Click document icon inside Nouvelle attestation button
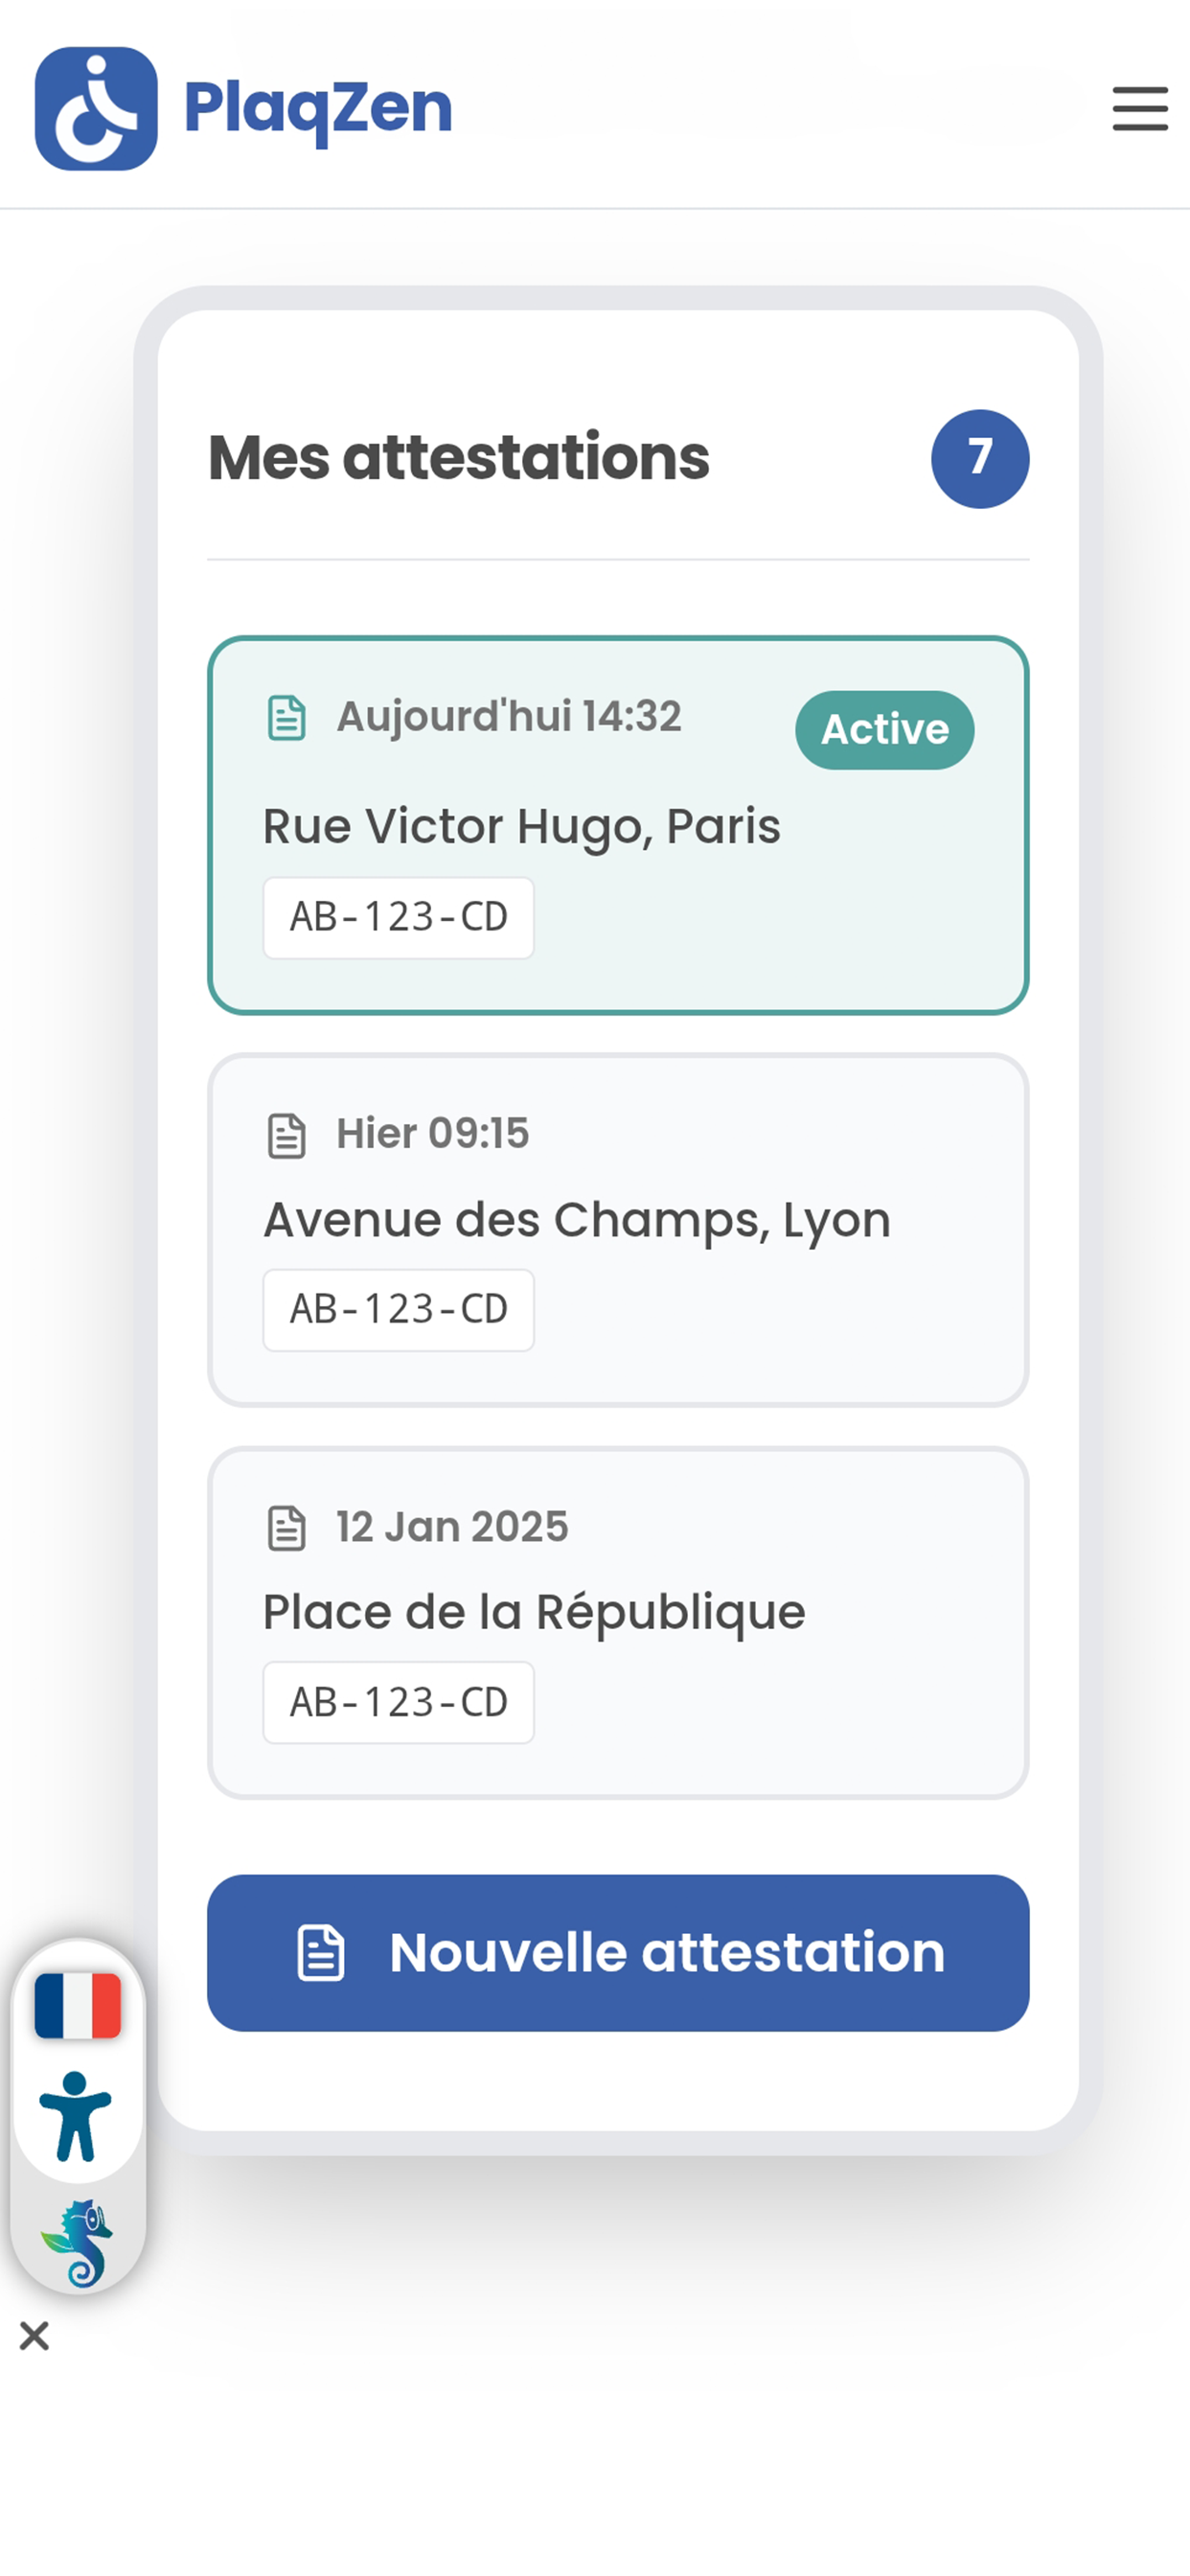The width and height of the screenshot is (1190, 2576). coord(321,1953)
